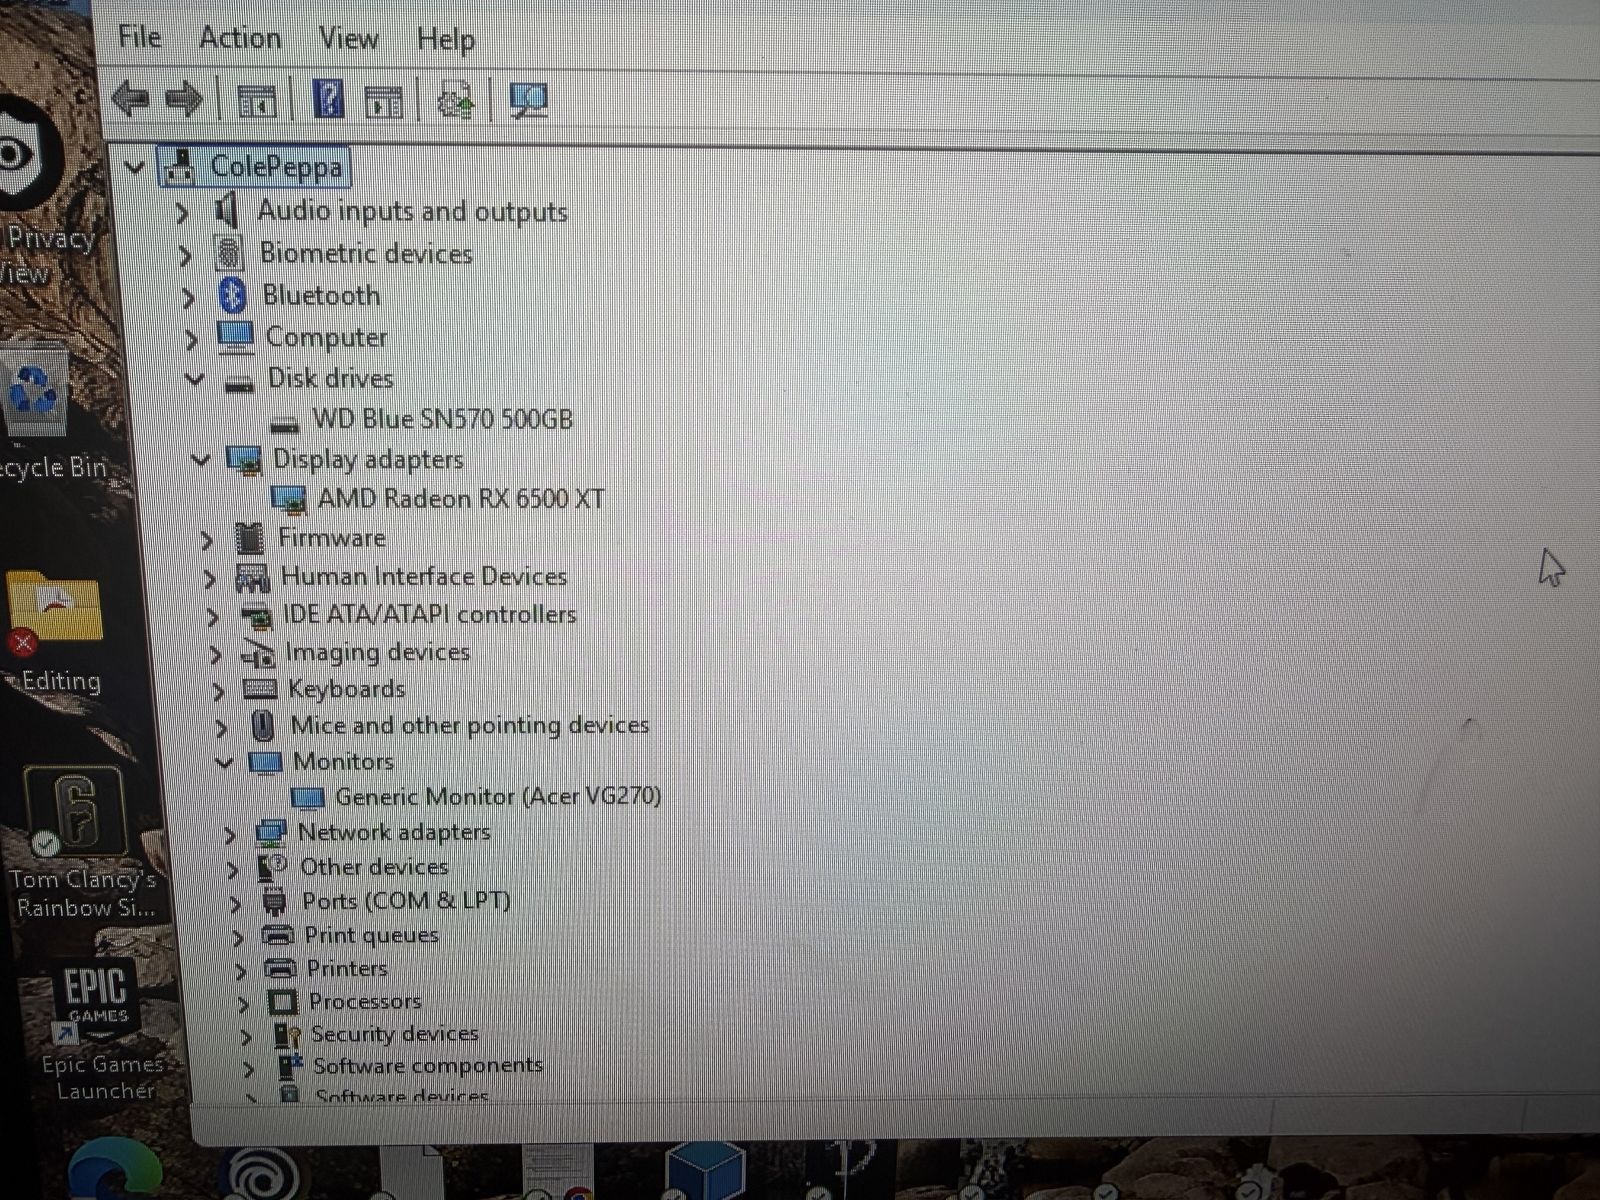Click Show/Hide console tree icon
Screen dimensions: 1600x1200
pyautogui.click(x=257, y=100)
